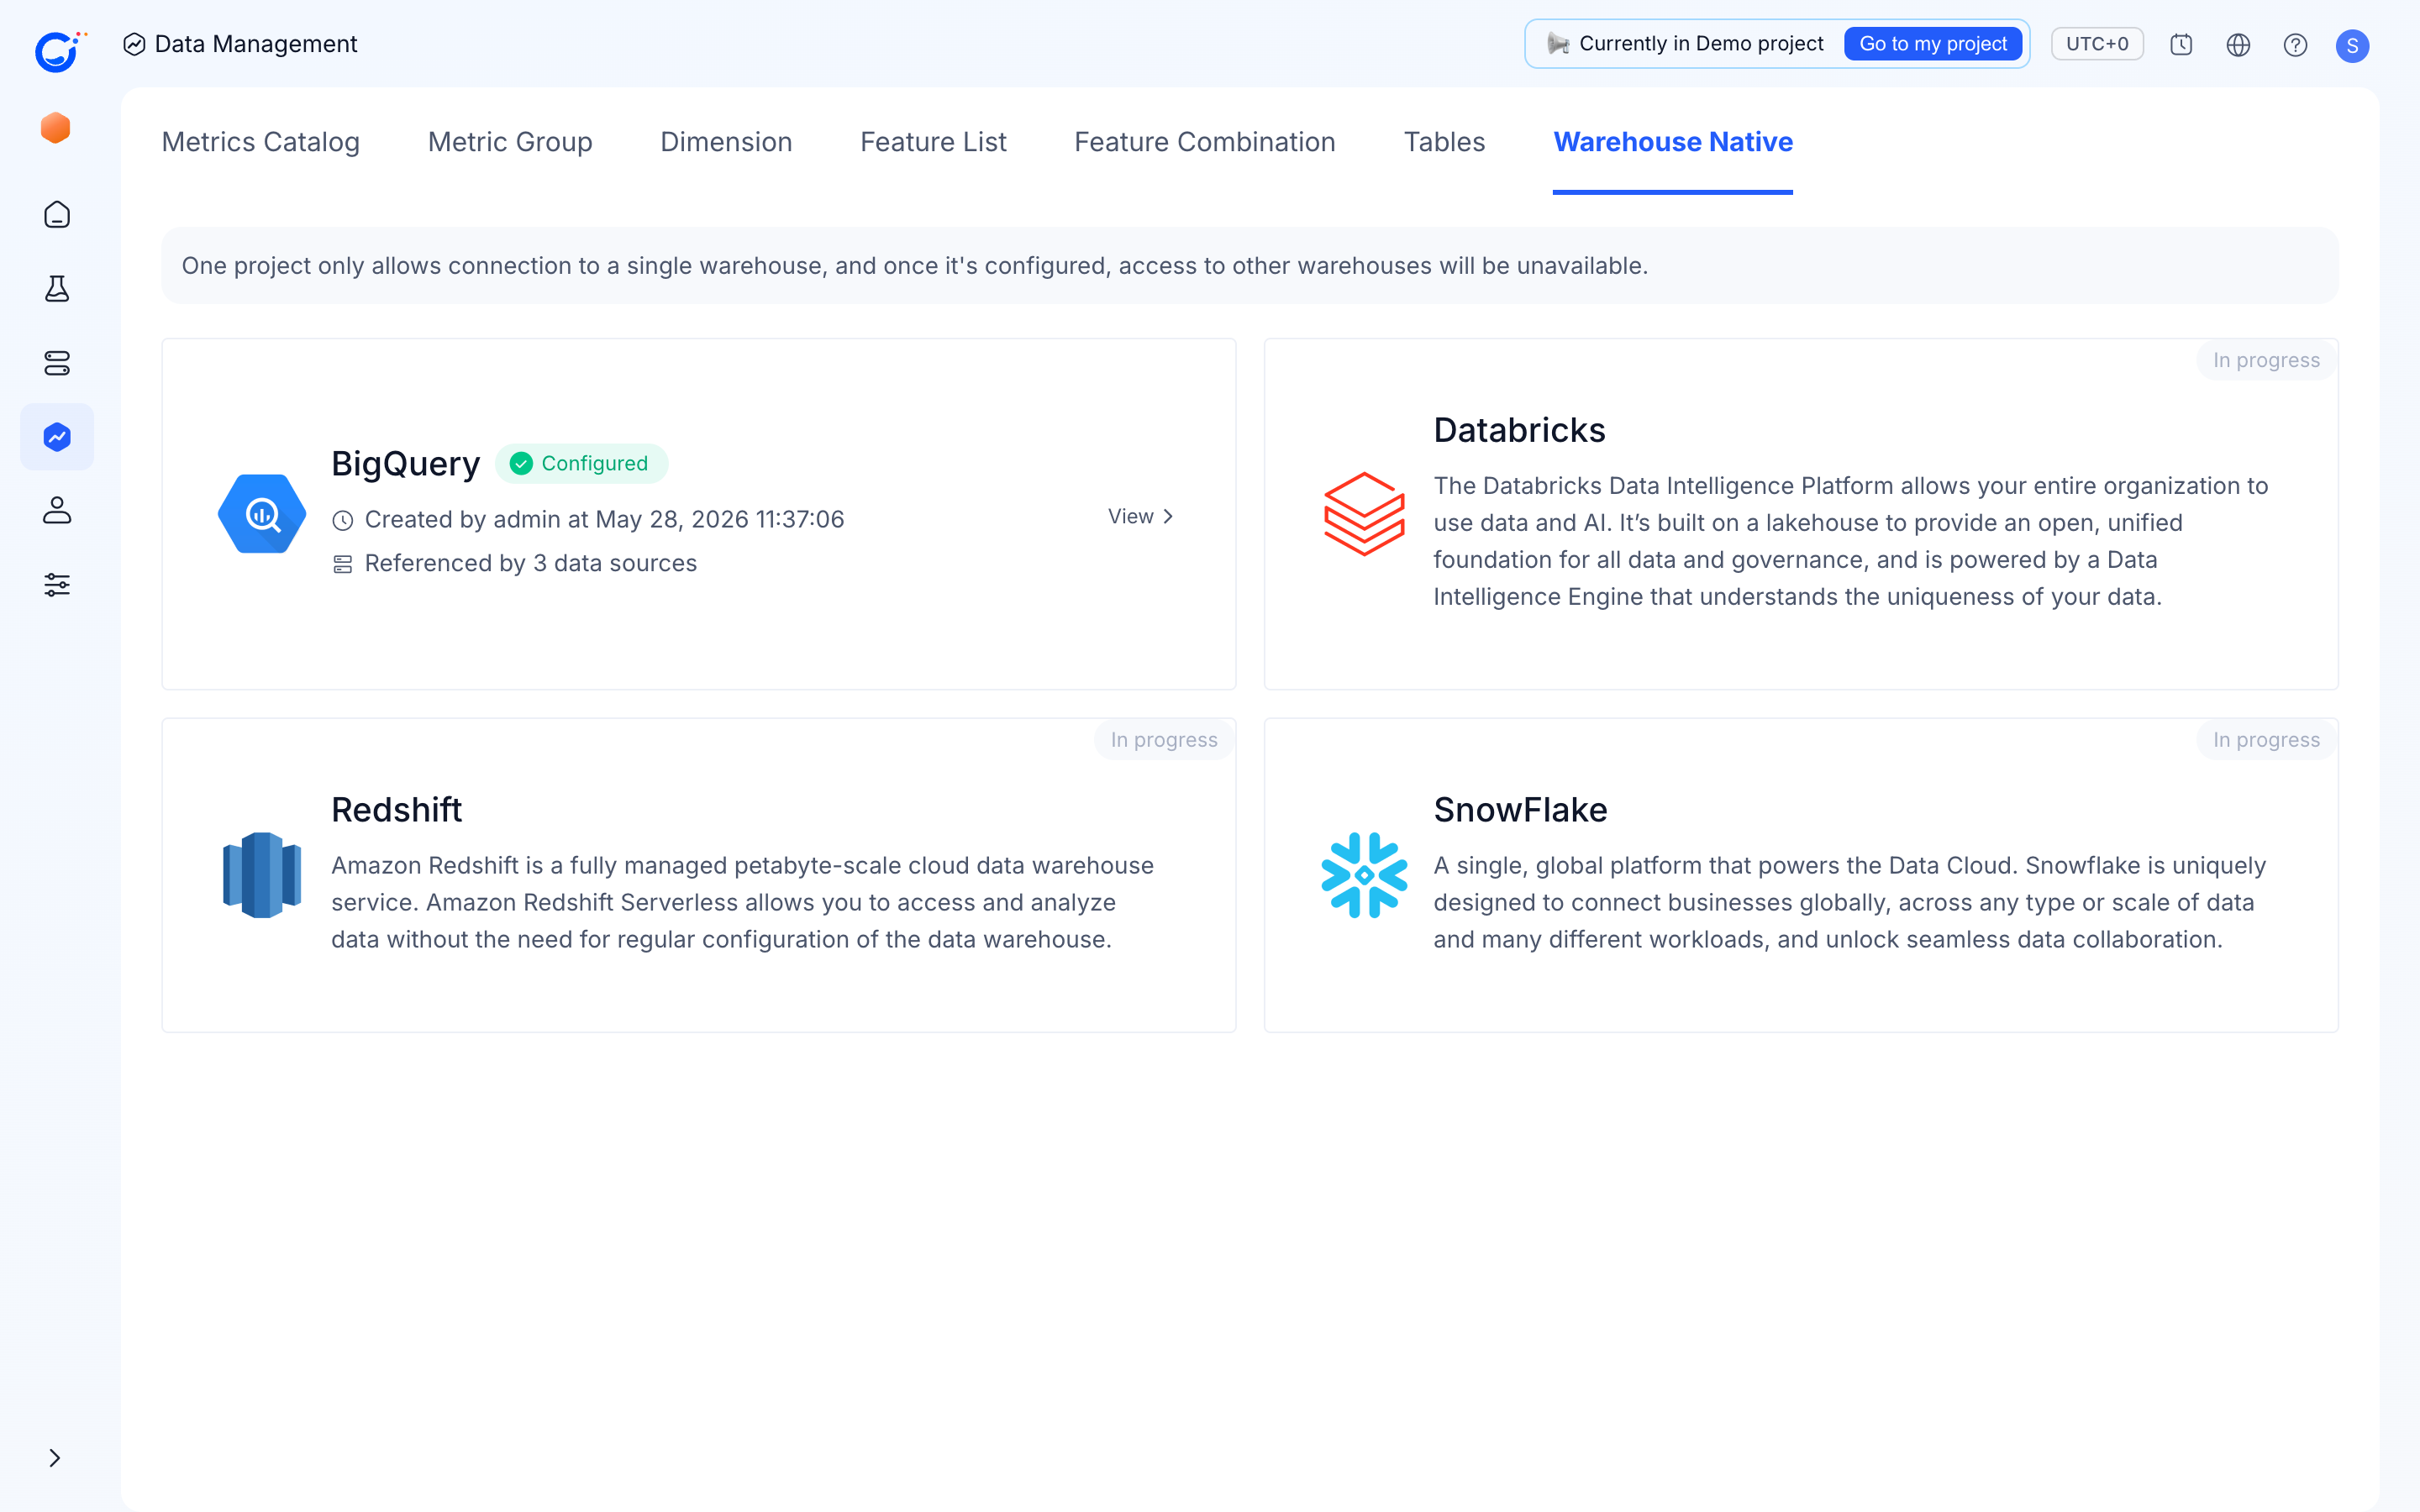Click the BigQuery logo icon
This screenshot has height=1512, width=2420.
262,514
